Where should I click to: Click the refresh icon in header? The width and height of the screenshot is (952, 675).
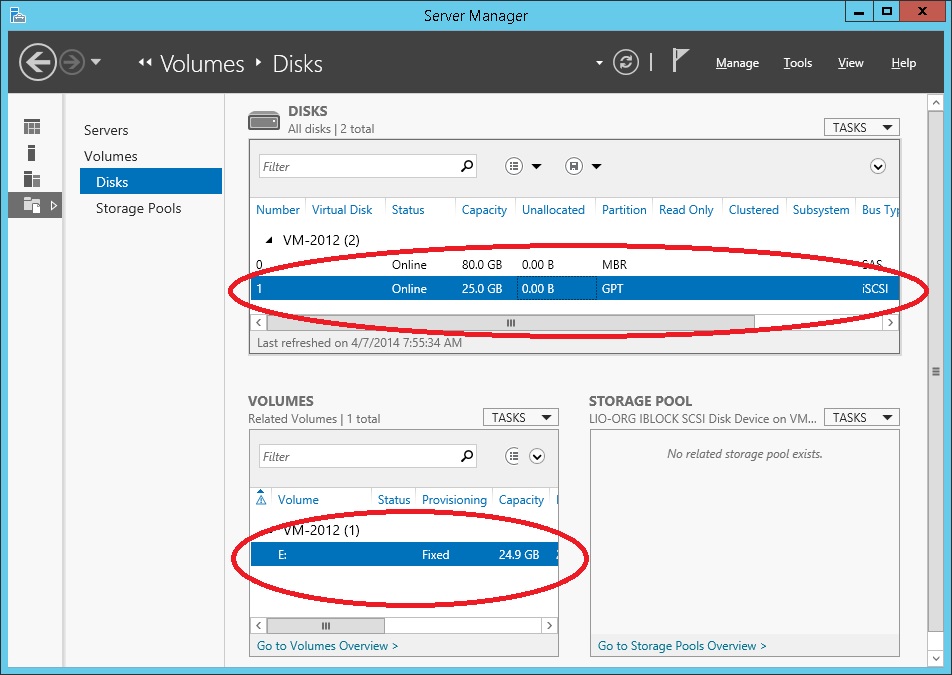click(x=626, y=62)
